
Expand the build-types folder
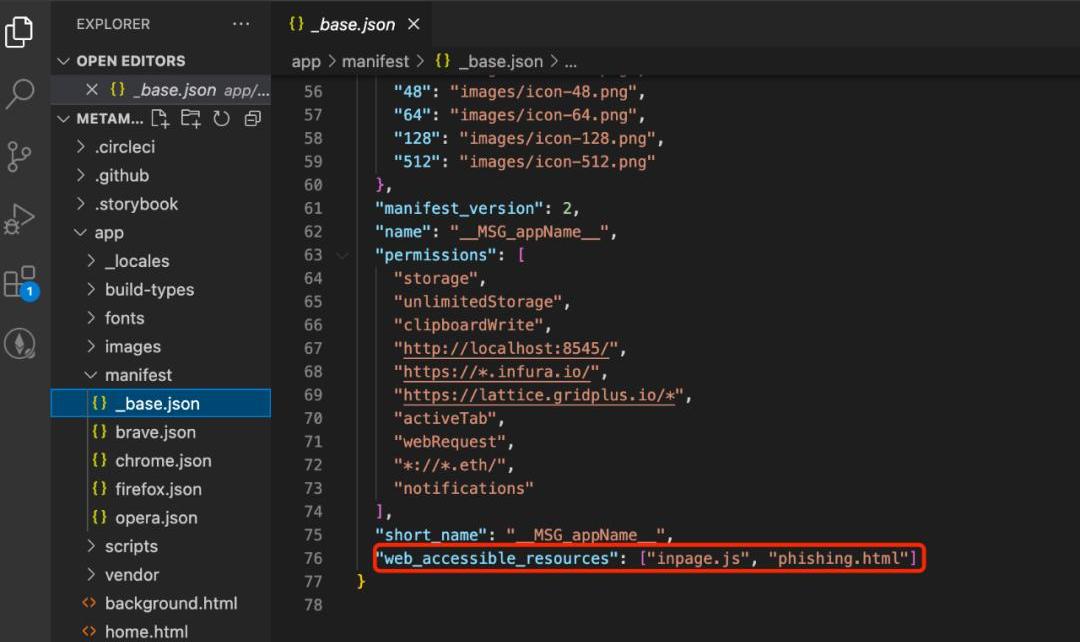91,289
